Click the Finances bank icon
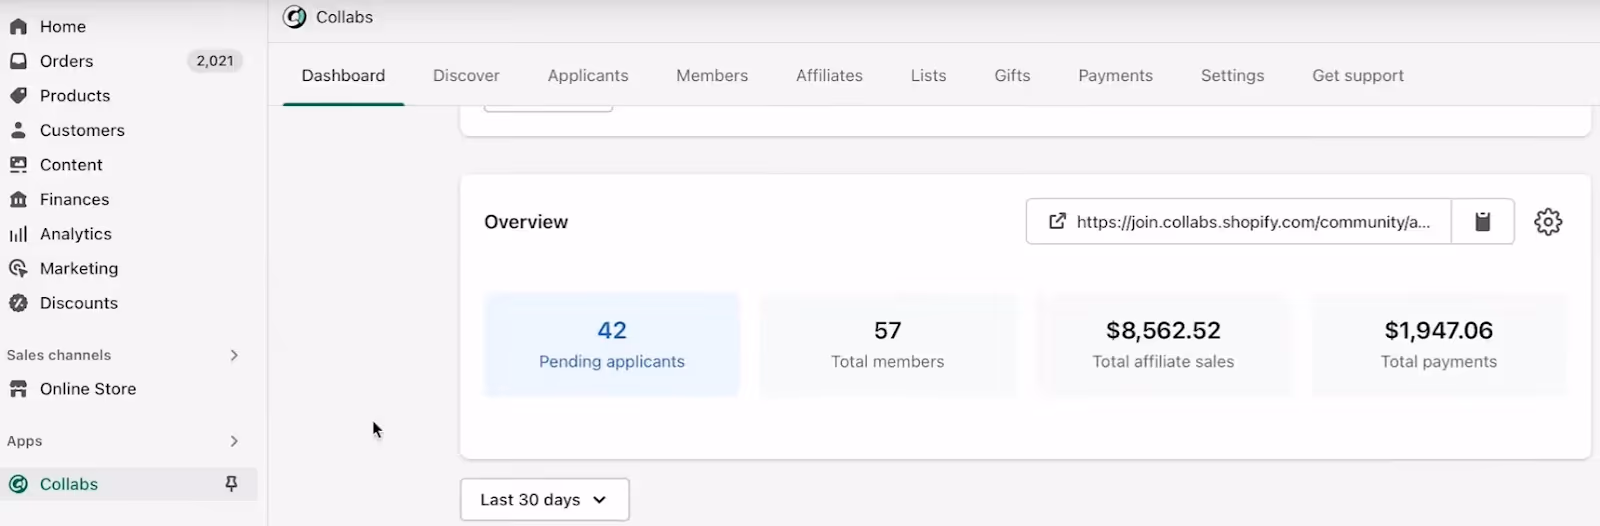Screen dimensions: 1600x526 18,199
